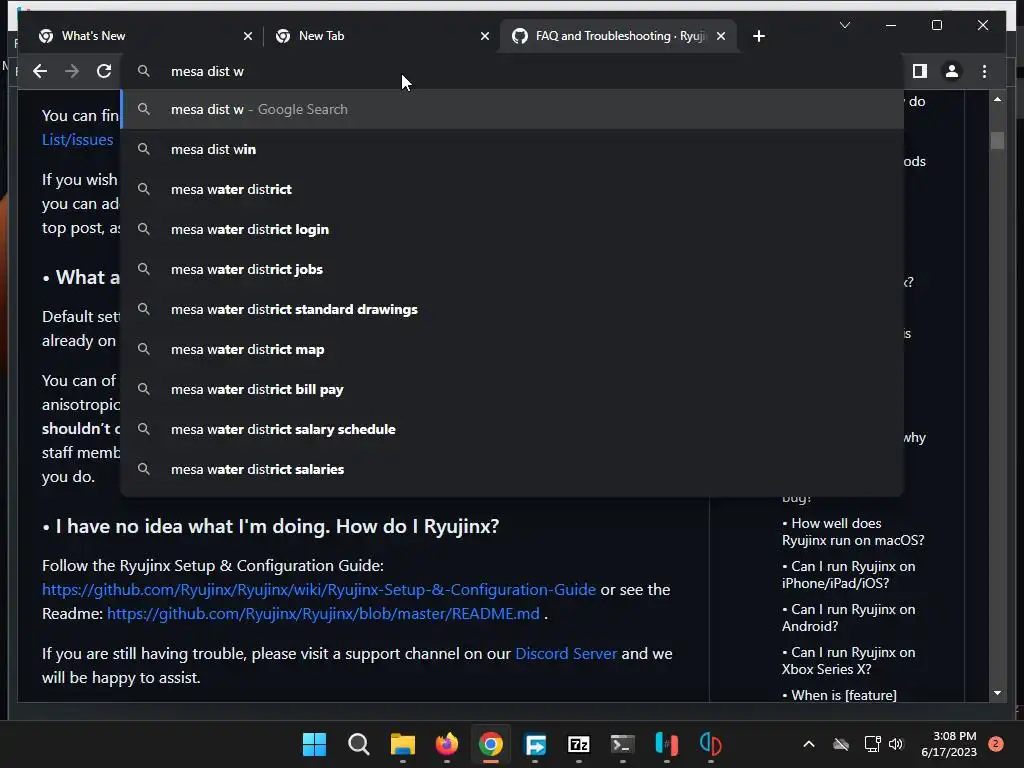Image resolution: width=1024 pixels, height=768 pixels.
Task: Go back using the browser back arrow
Action: click(x=40, y=71)
